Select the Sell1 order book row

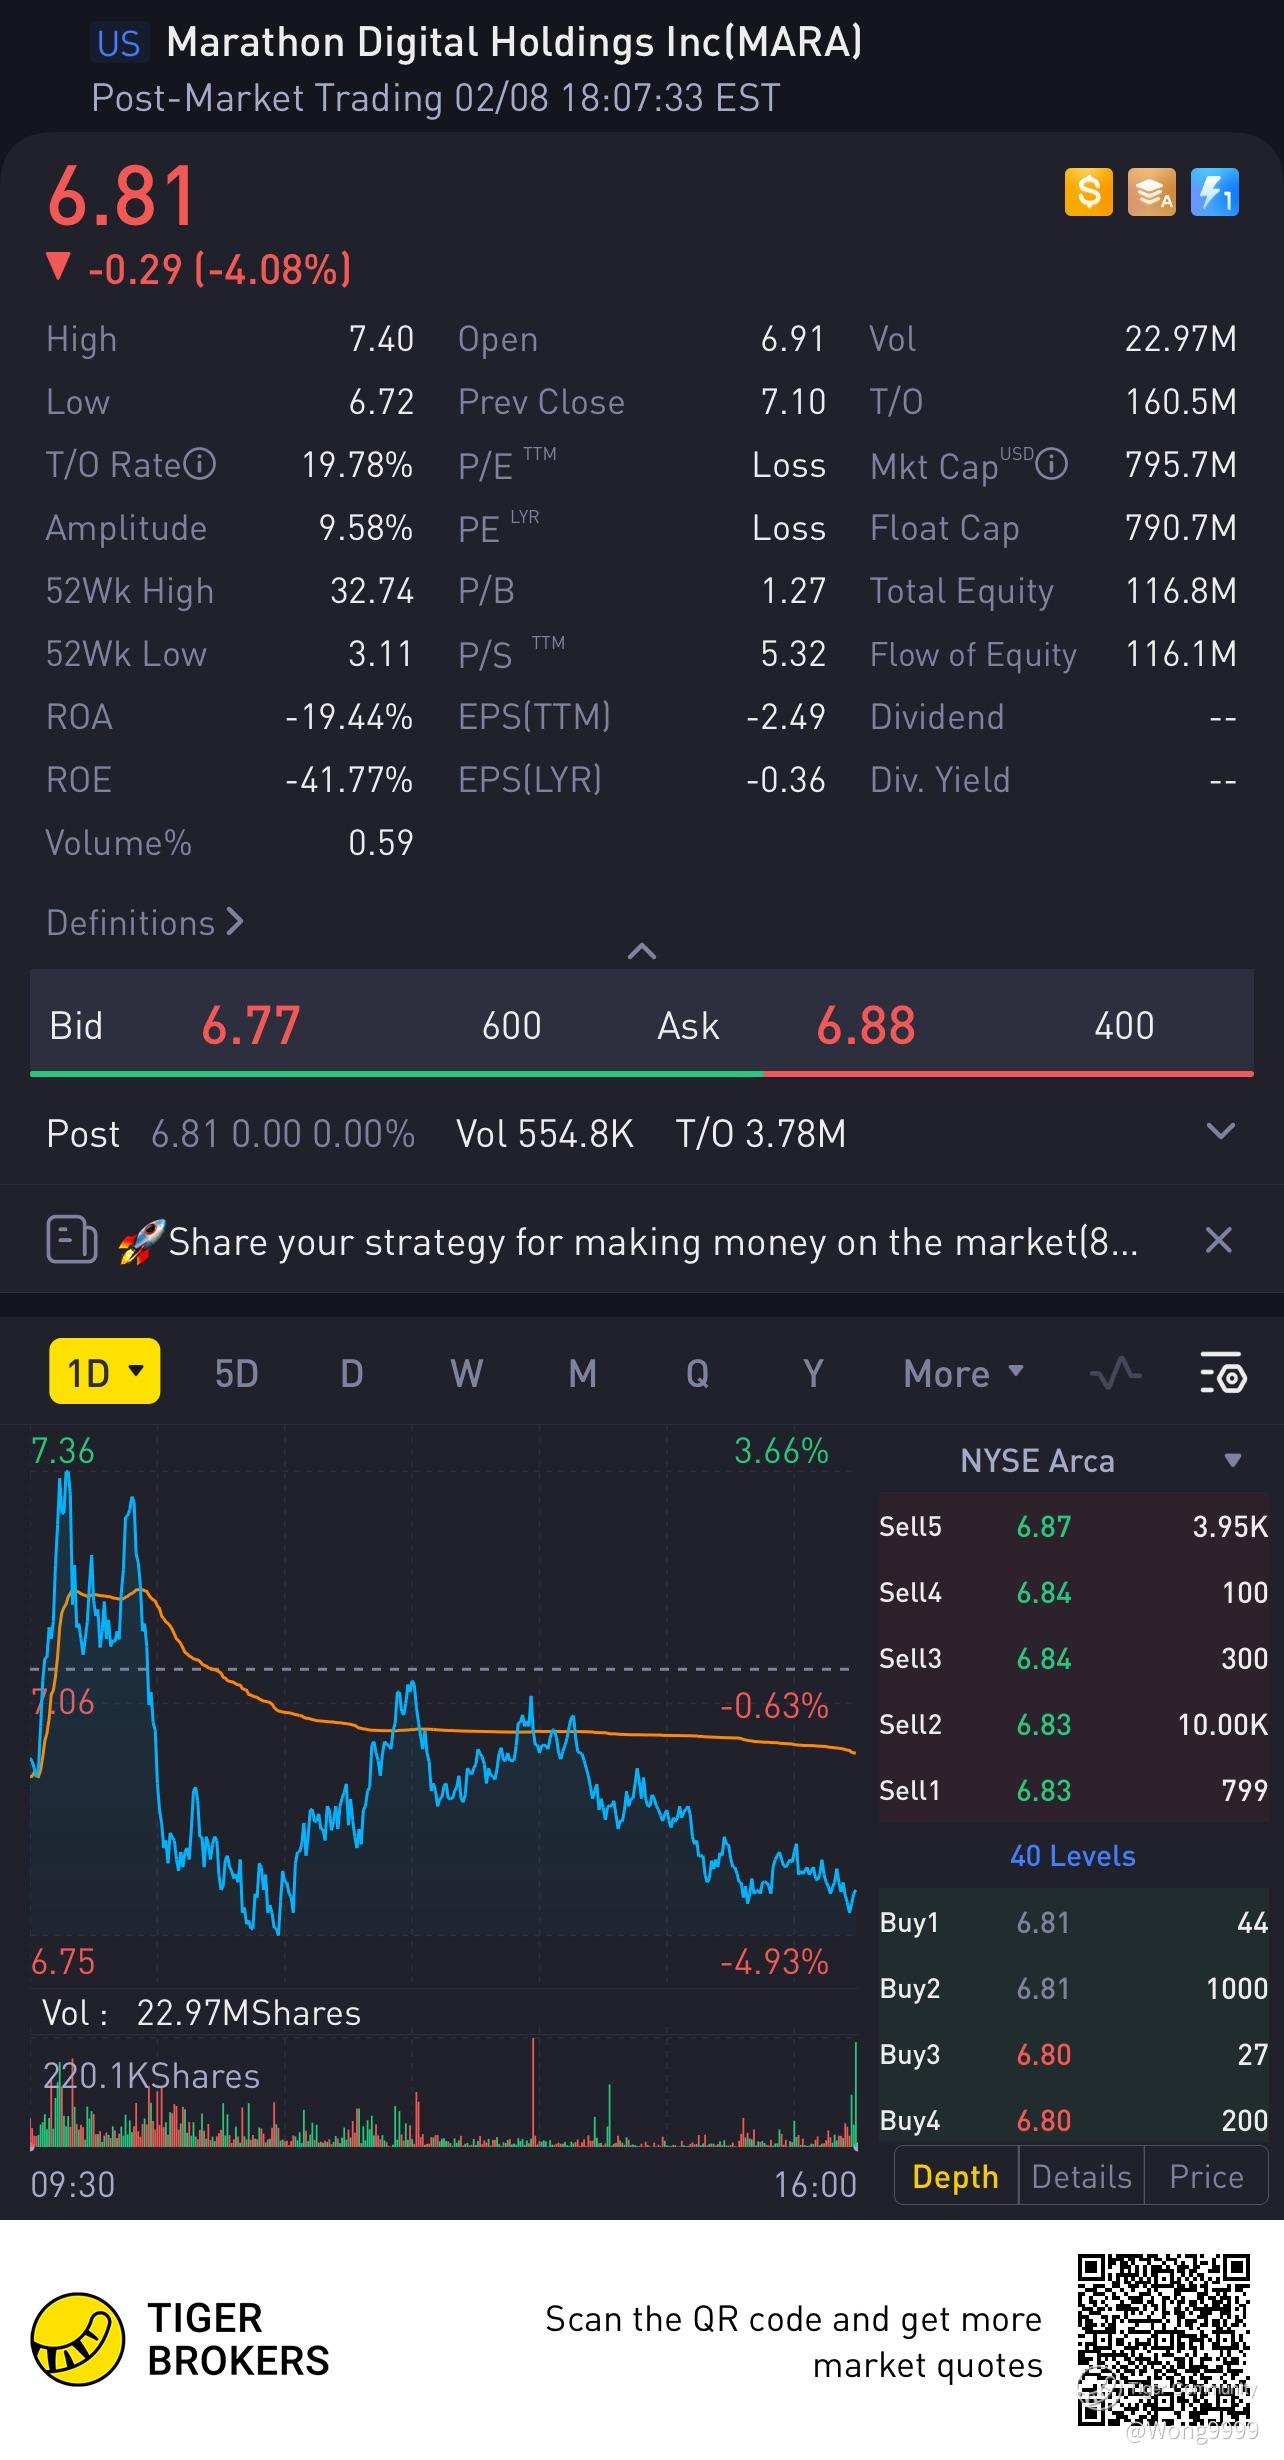1073,1791
